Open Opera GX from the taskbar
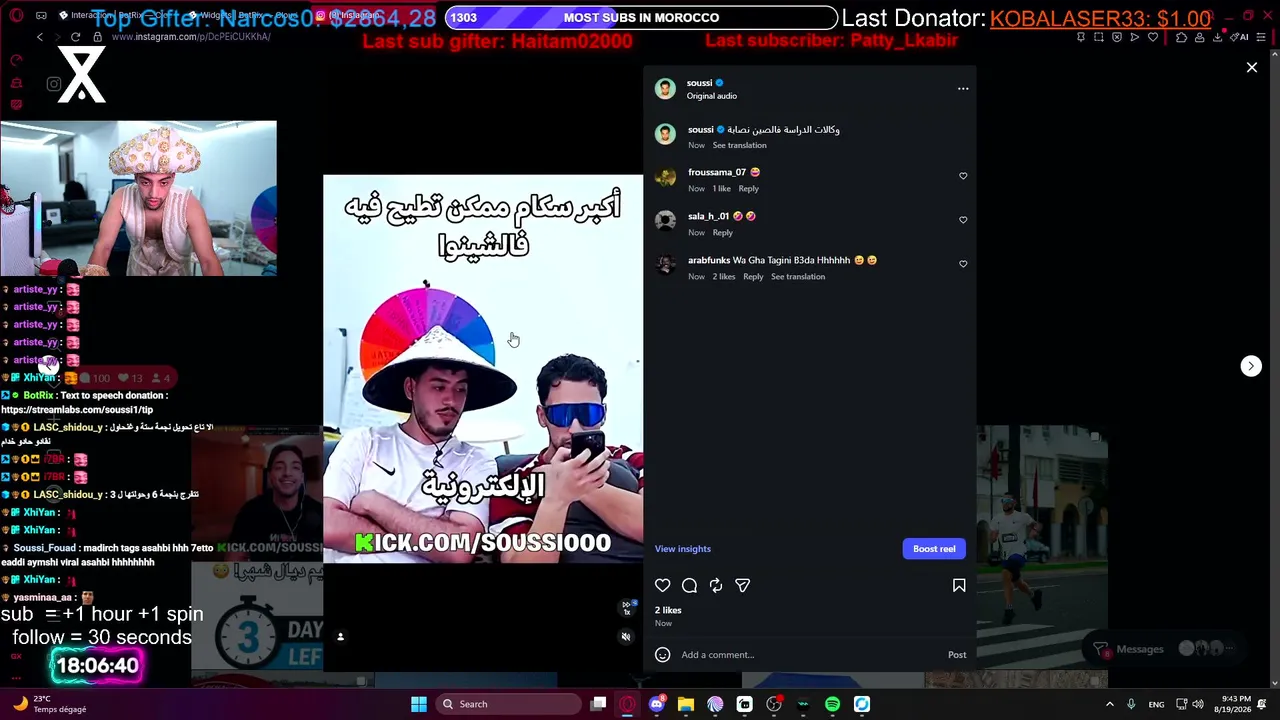This screenshot has width=1280, height=720. point(627,704)
